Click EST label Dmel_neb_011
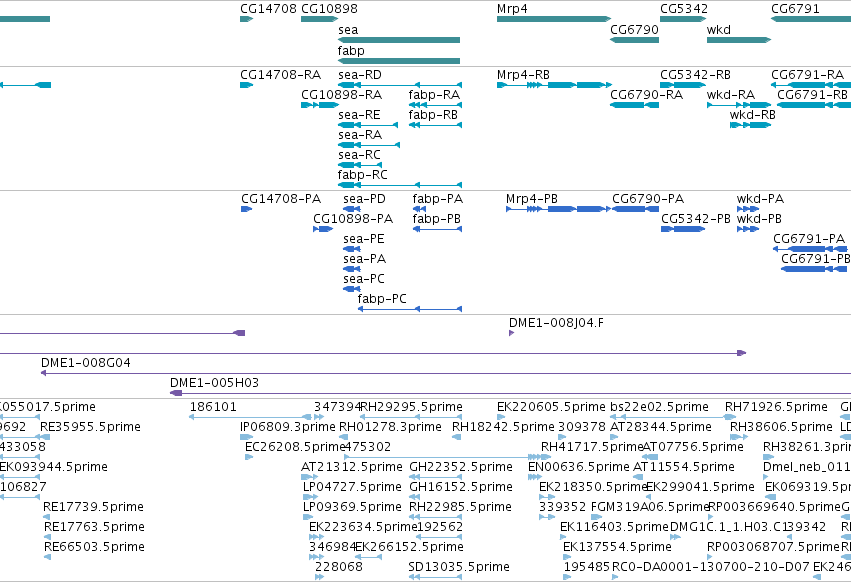 [x=806, y=467]
